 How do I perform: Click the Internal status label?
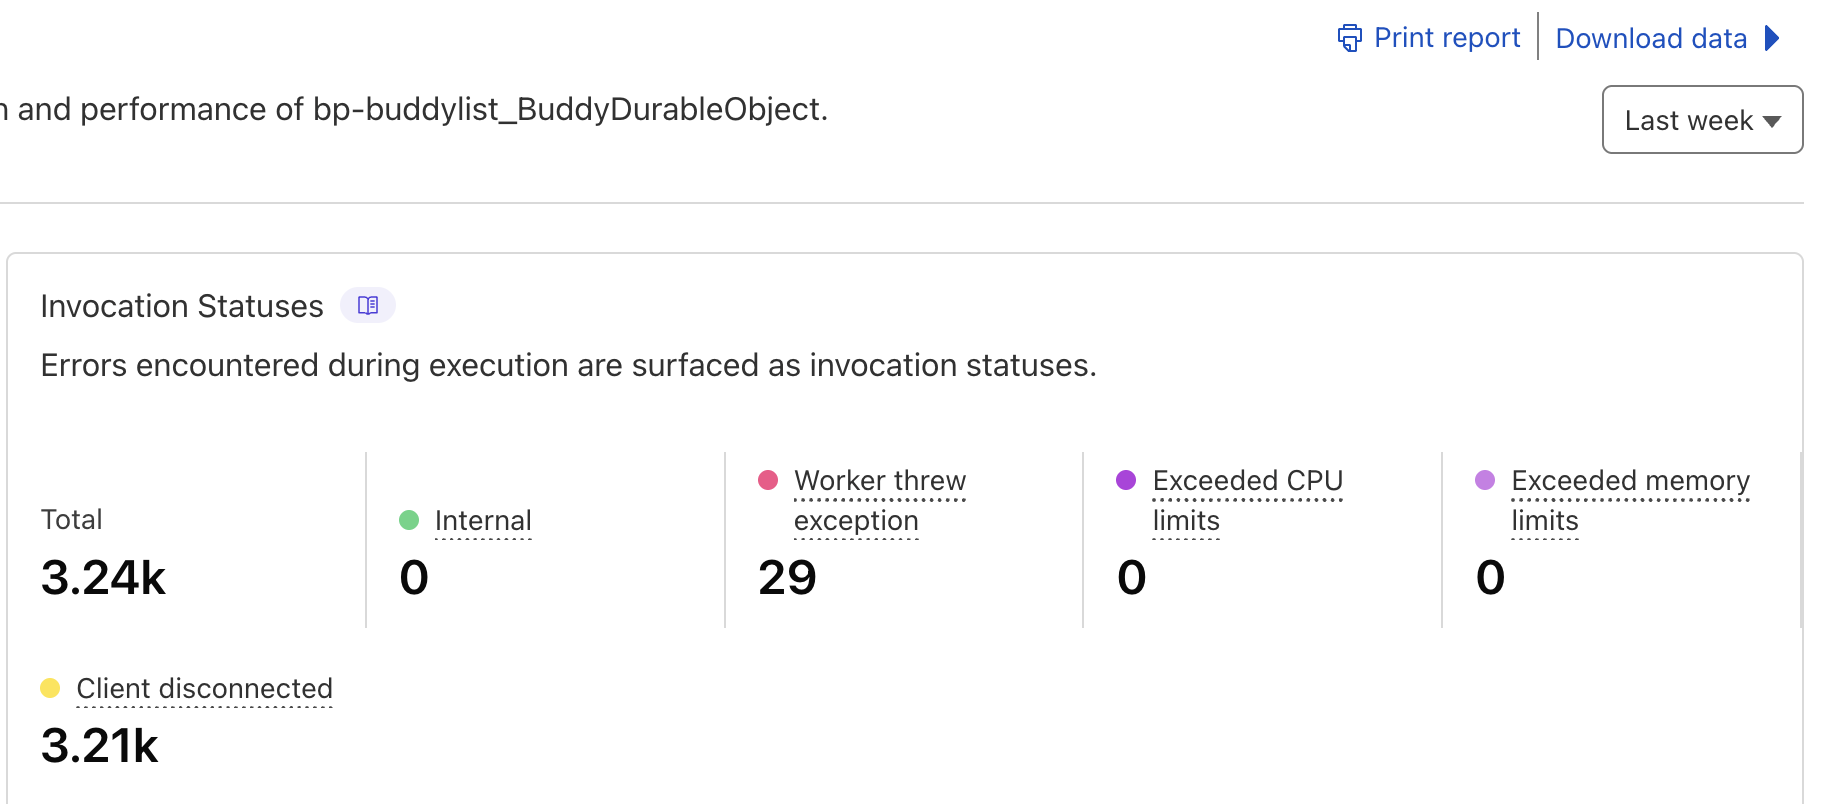click(x=483, y=520)
